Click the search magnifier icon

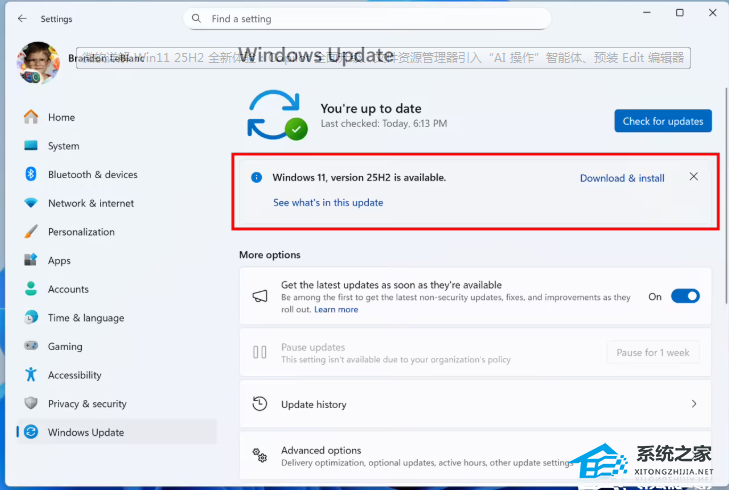click(196, 18)
